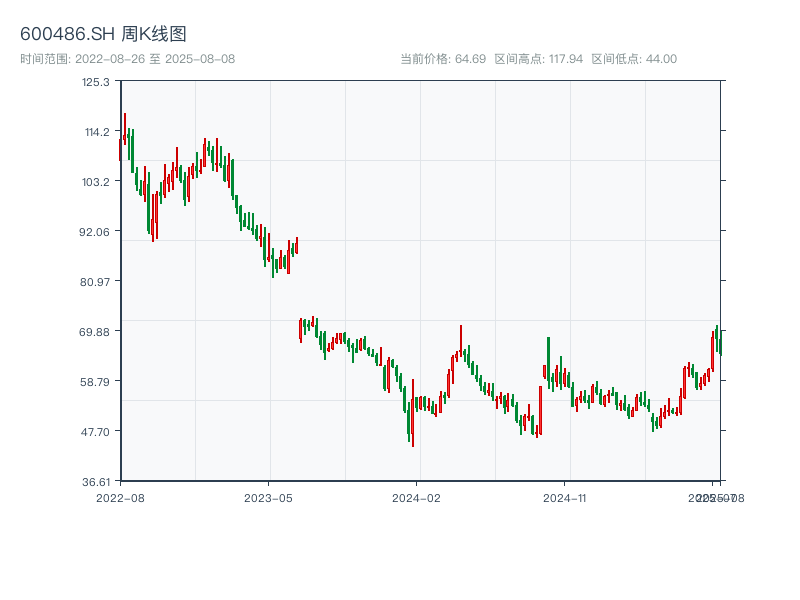Click the 36.61 y-axis price label
This screenshot has height=600, width=800.
point(96,482)
